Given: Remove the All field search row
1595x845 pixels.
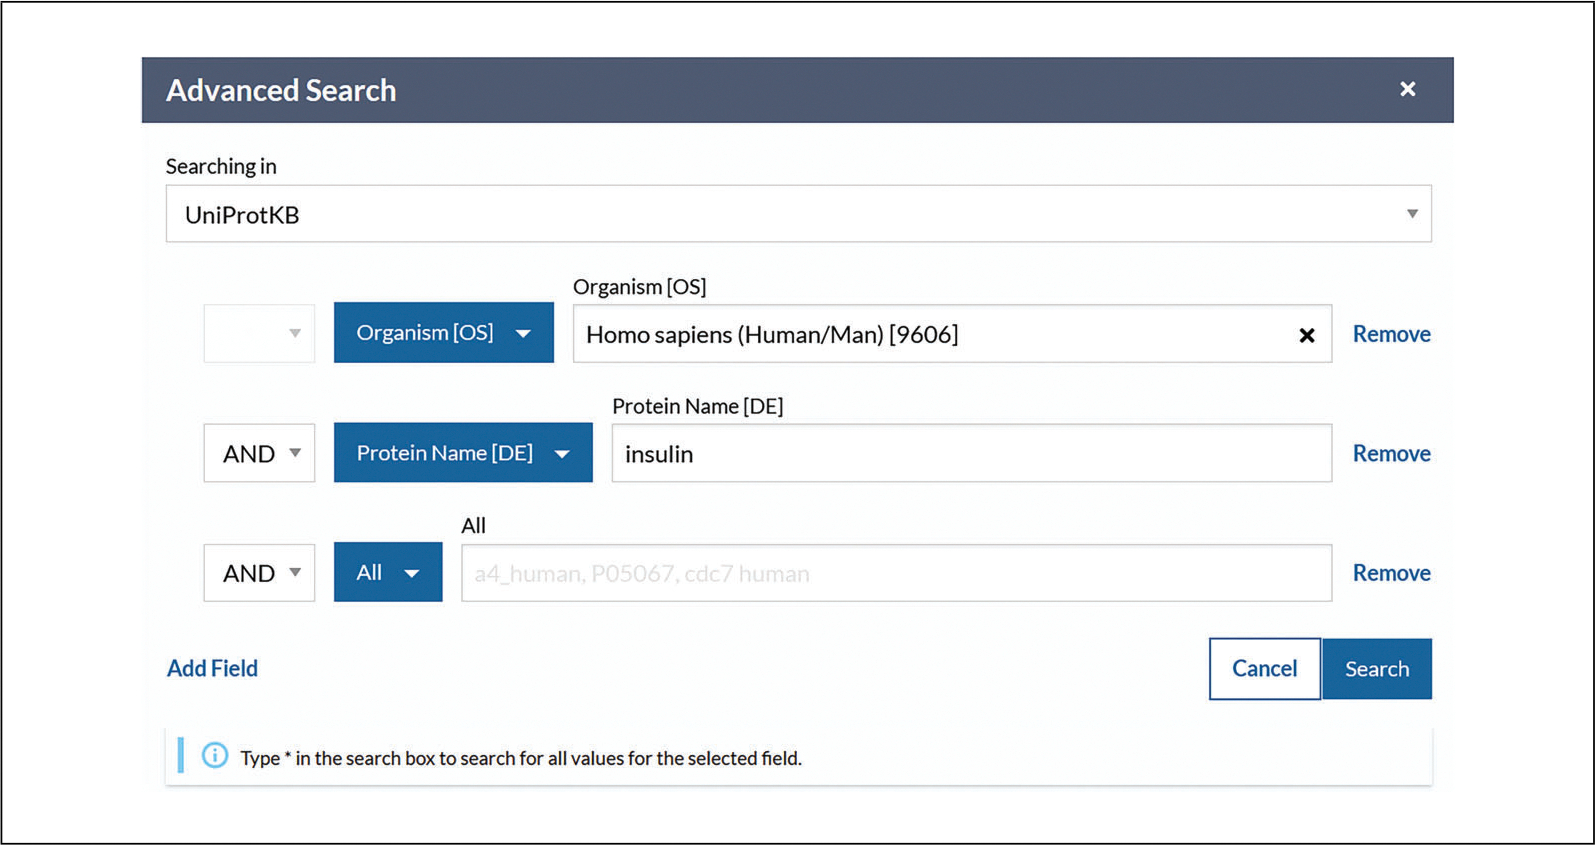Looking at the screenshot, I should click(x=1391, y=573).
